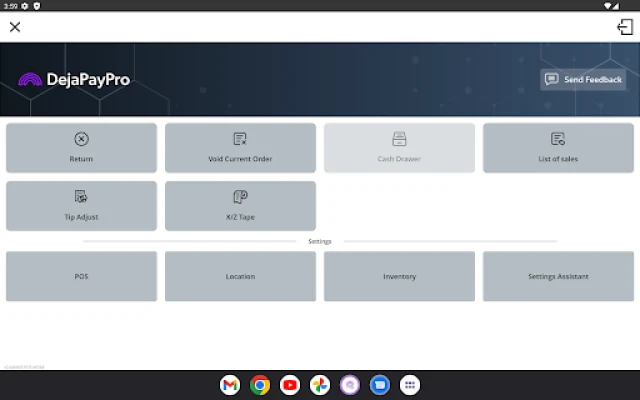The image size is (640, 400).
Task: Open the X/Z Tape tile
Action: 240,206
